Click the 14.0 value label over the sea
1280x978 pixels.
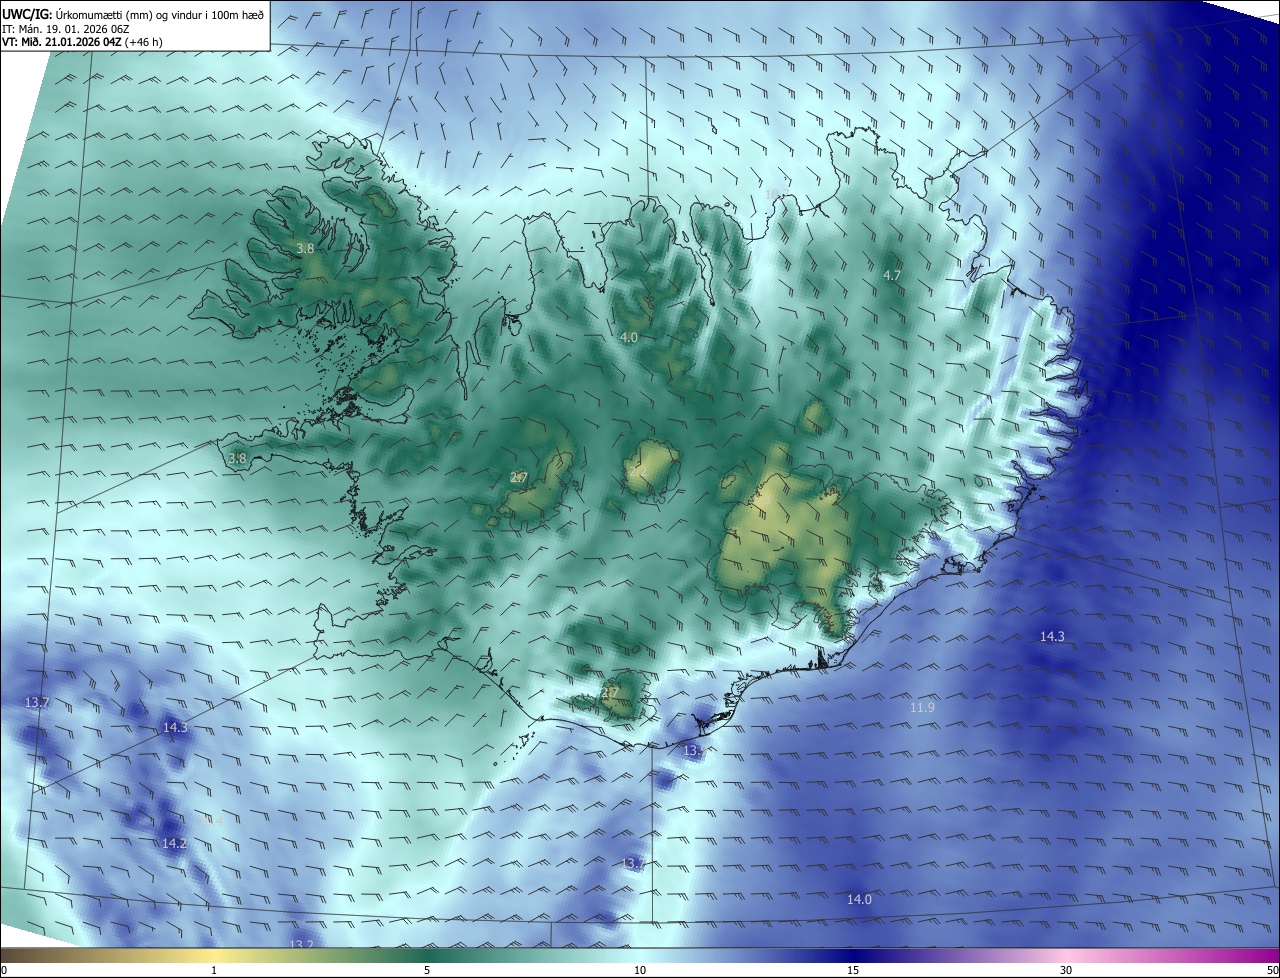(x=859, y=900)
